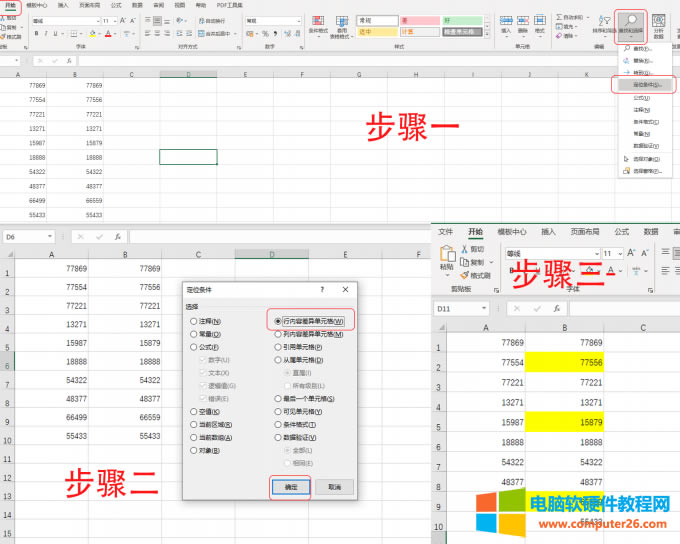Click the 查找和选择 magnifier icon

pyautogui.click(x=630, y=21)
